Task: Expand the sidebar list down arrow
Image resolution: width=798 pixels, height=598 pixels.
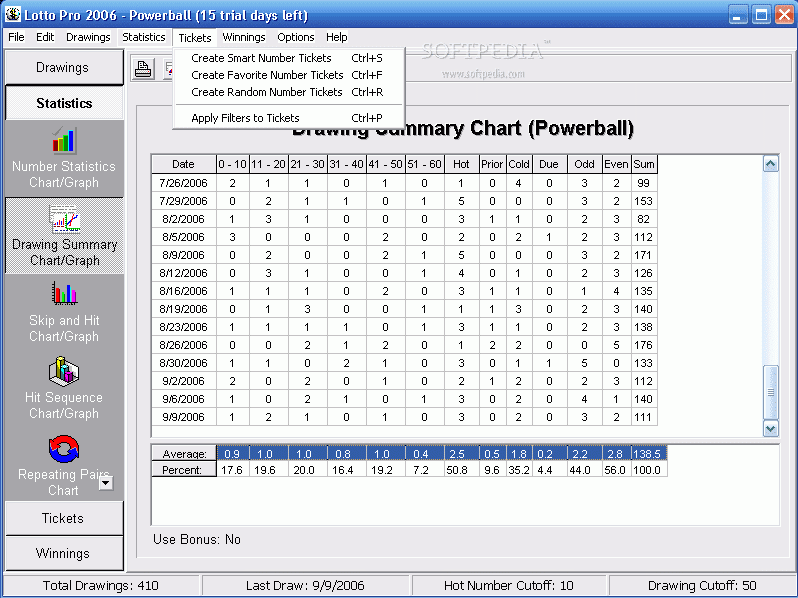Action: click(x=106, y=482)
